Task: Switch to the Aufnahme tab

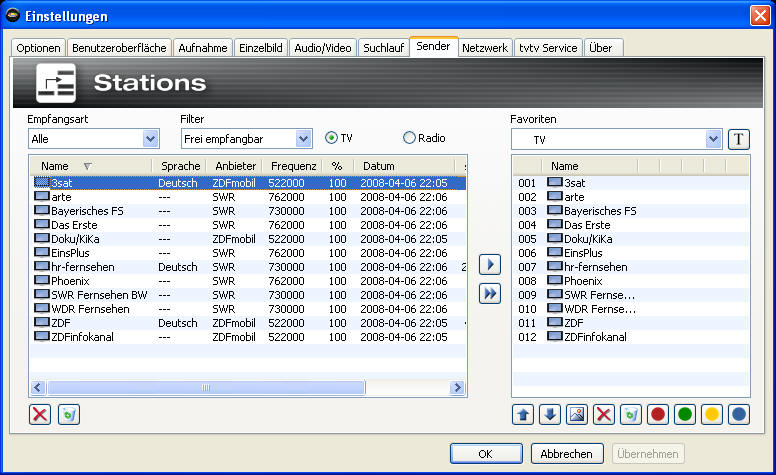Action: click(202, 48)
